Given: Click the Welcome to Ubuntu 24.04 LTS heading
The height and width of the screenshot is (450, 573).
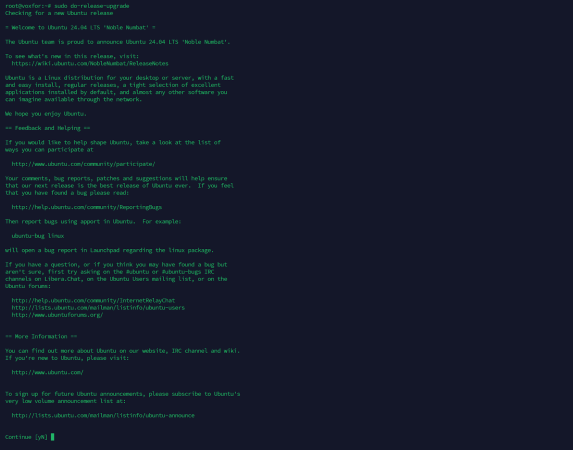Looking at the screenshot, I should tap(80, 27).
